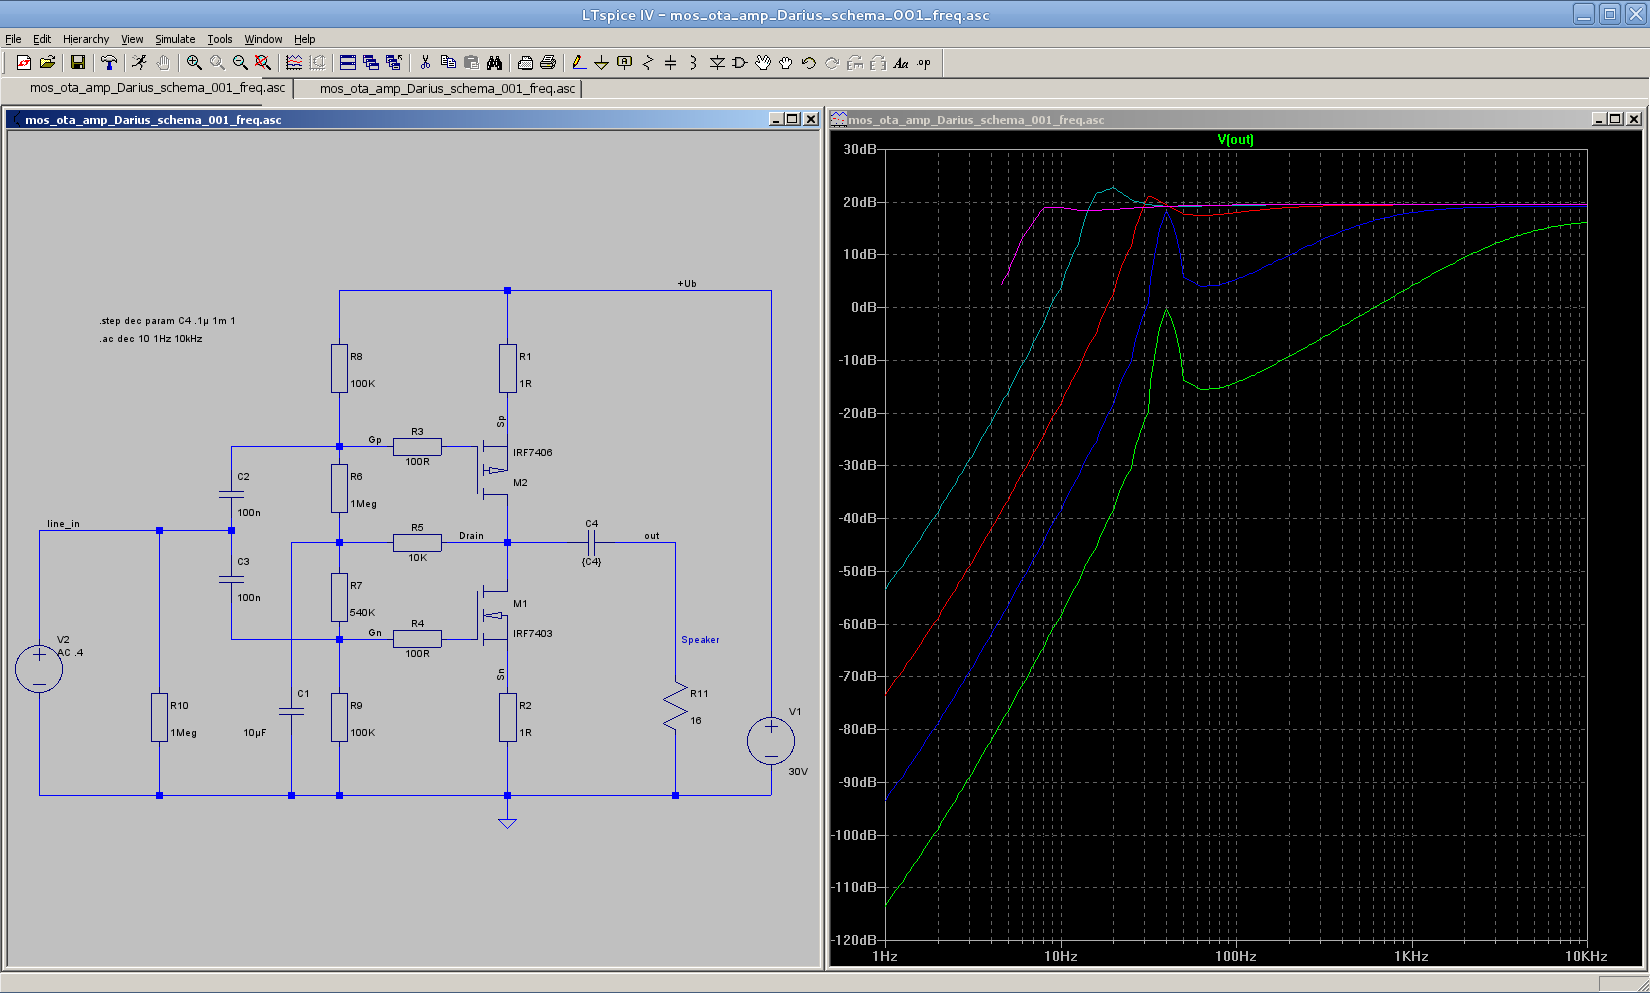Maximize the plot sub-window

[x=1615, y=119]
